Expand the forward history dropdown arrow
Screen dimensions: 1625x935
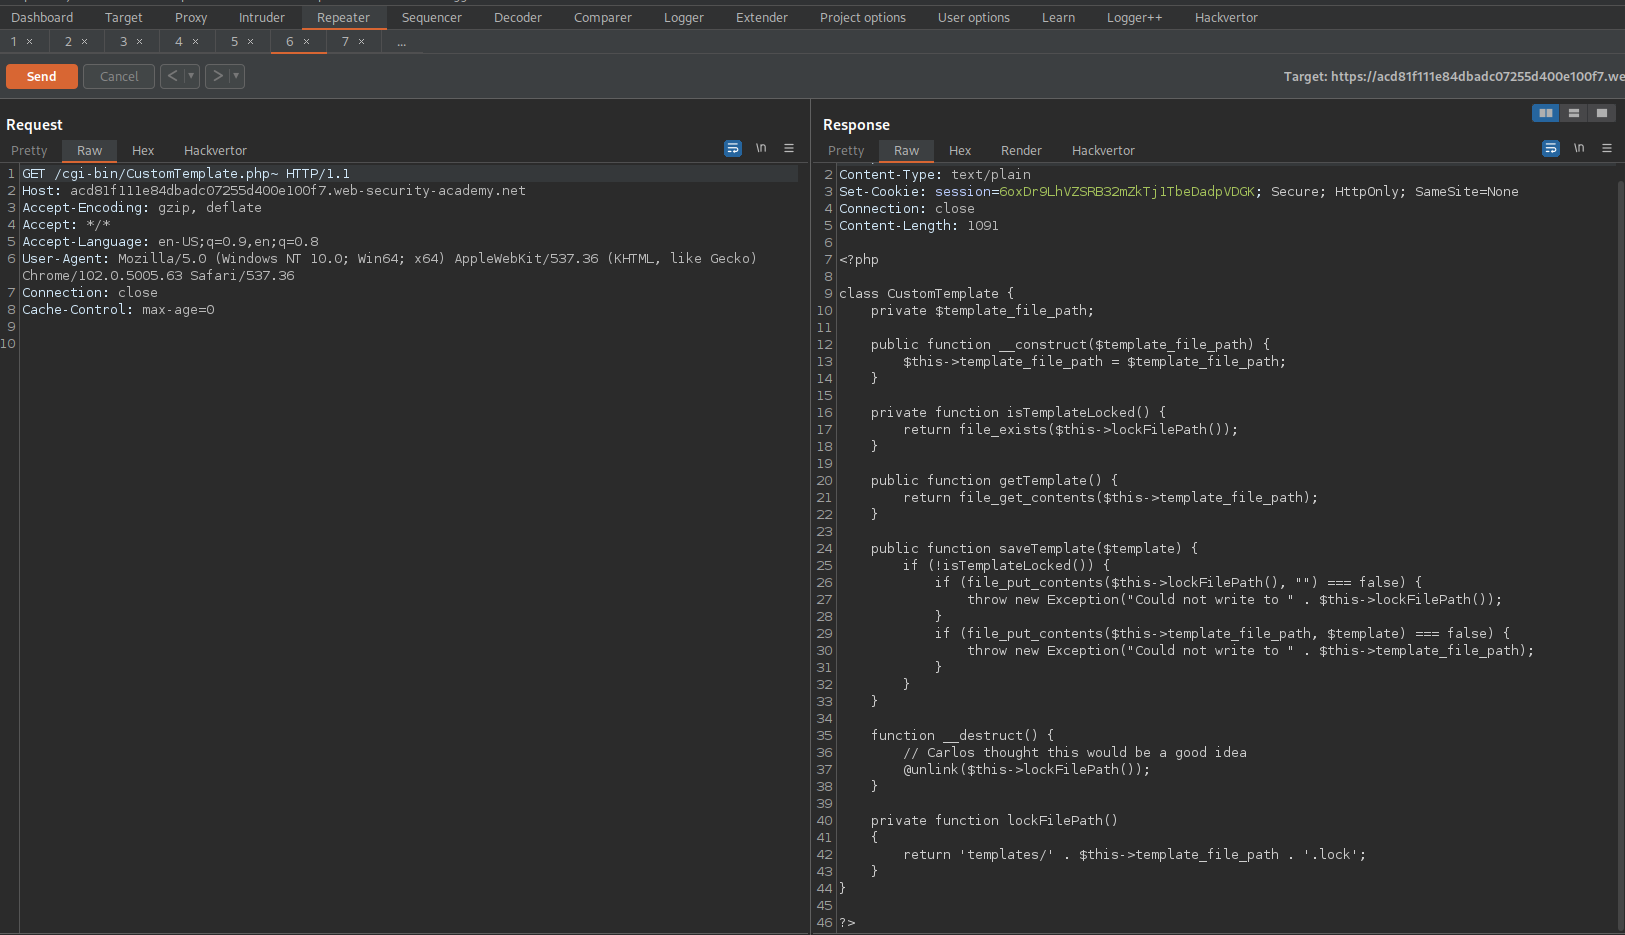(x=236, y=76)
